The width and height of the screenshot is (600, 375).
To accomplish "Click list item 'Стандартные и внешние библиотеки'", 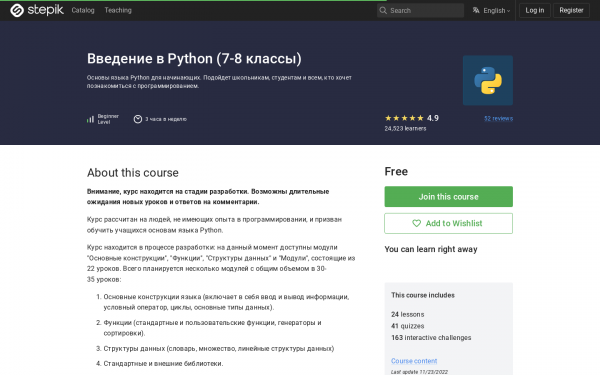I will [163, 364].
